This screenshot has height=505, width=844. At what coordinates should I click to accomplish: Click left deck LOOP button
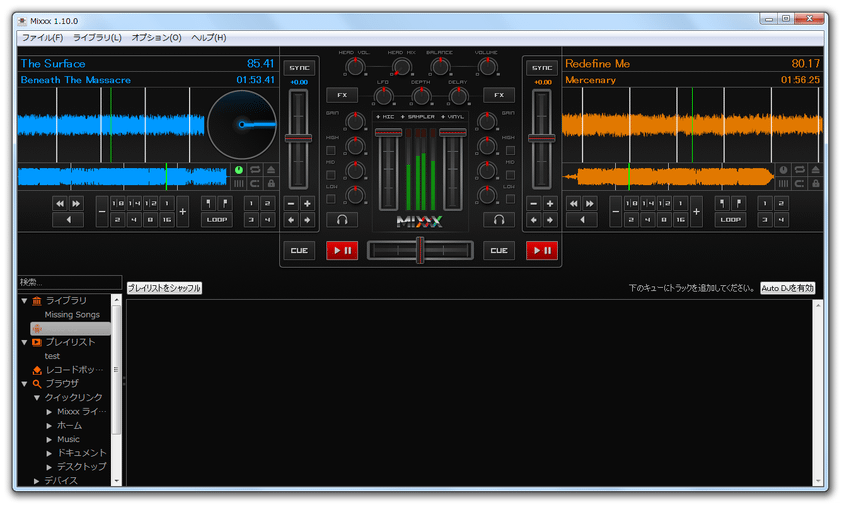pyautogui.click(x=217, y=220)
